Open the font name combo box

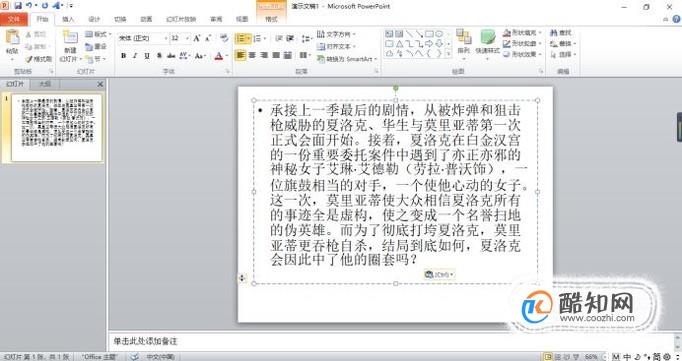coord(143,38)
